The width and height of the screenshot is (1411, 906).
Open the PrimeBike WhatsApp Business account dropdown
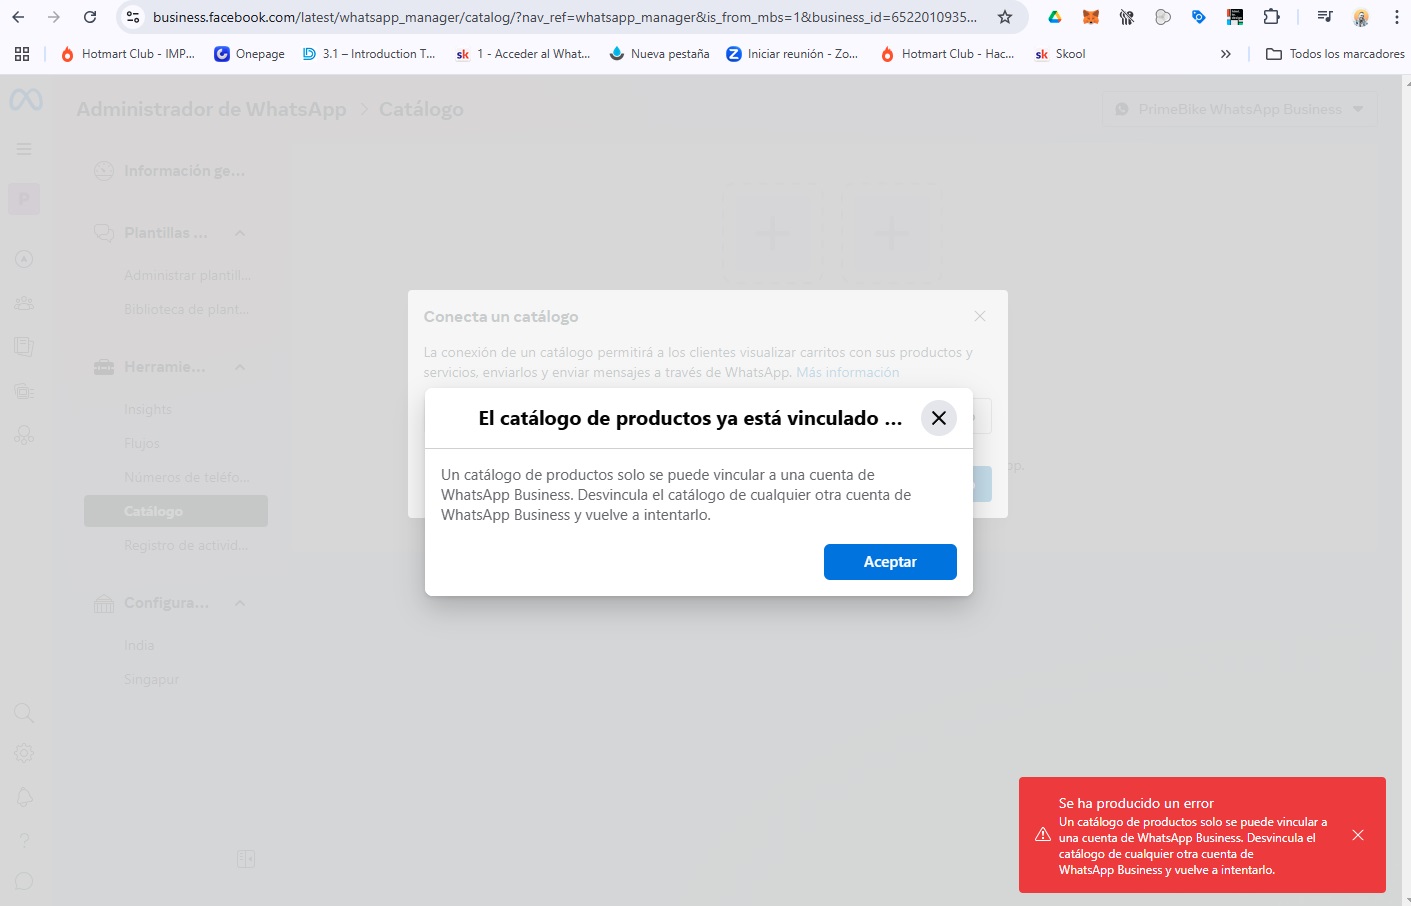1239,108
